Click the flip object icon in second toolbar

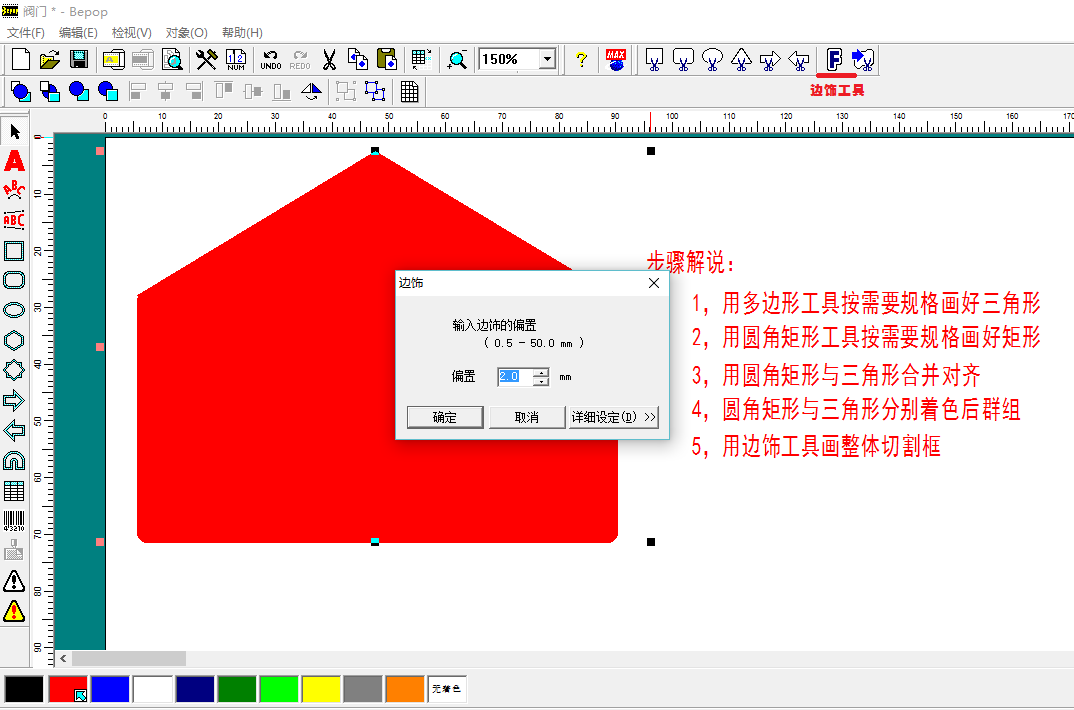pyautogui.click(x=311, y=92)
